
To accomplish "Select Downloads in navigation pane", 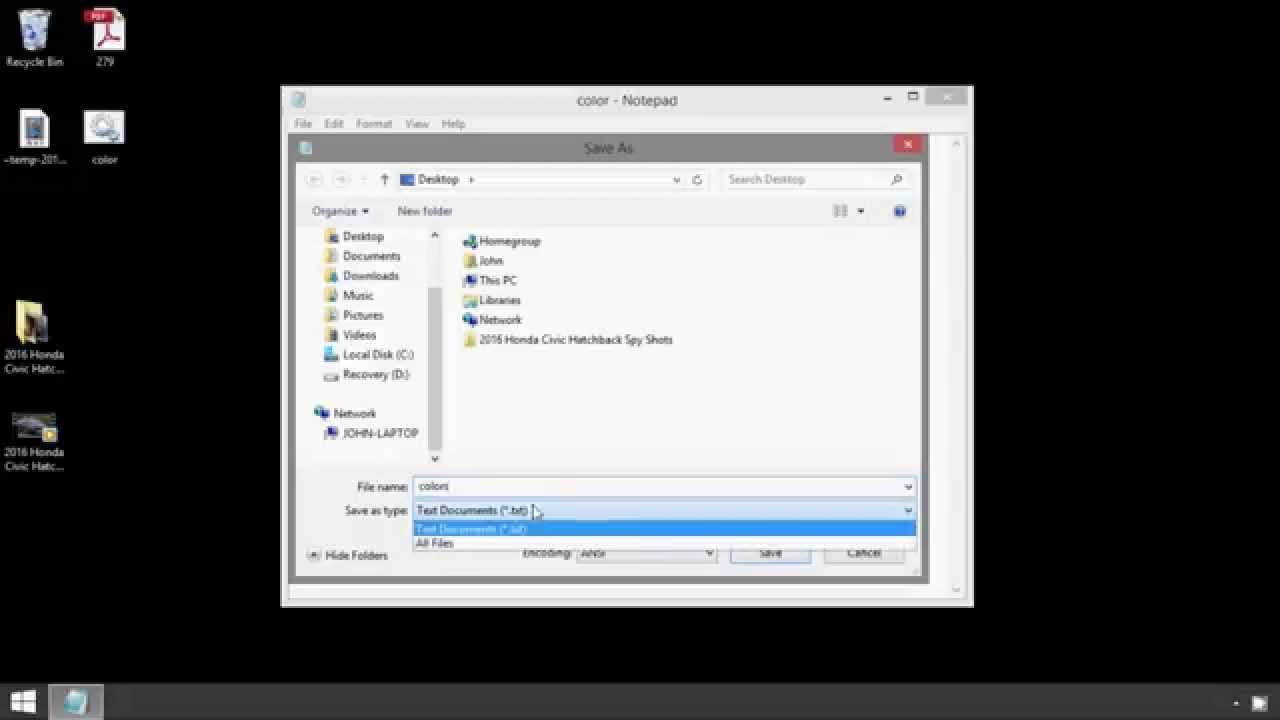I will click(x=361, y=276).
